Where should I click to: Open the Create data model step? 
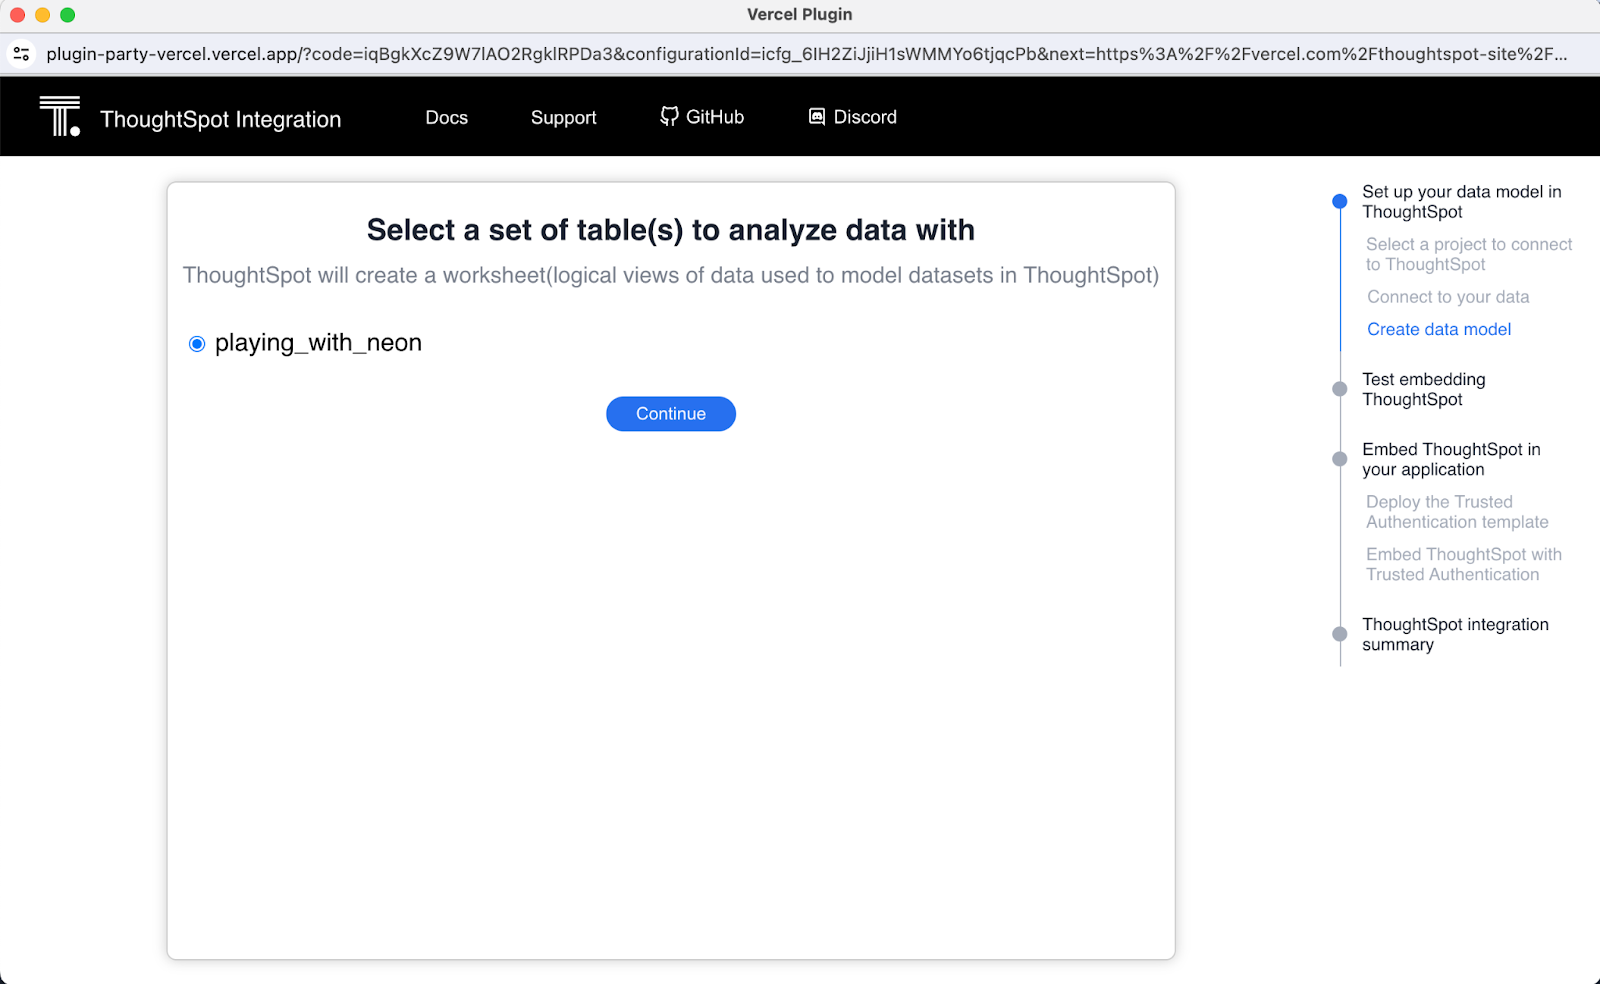(1438, 329)
